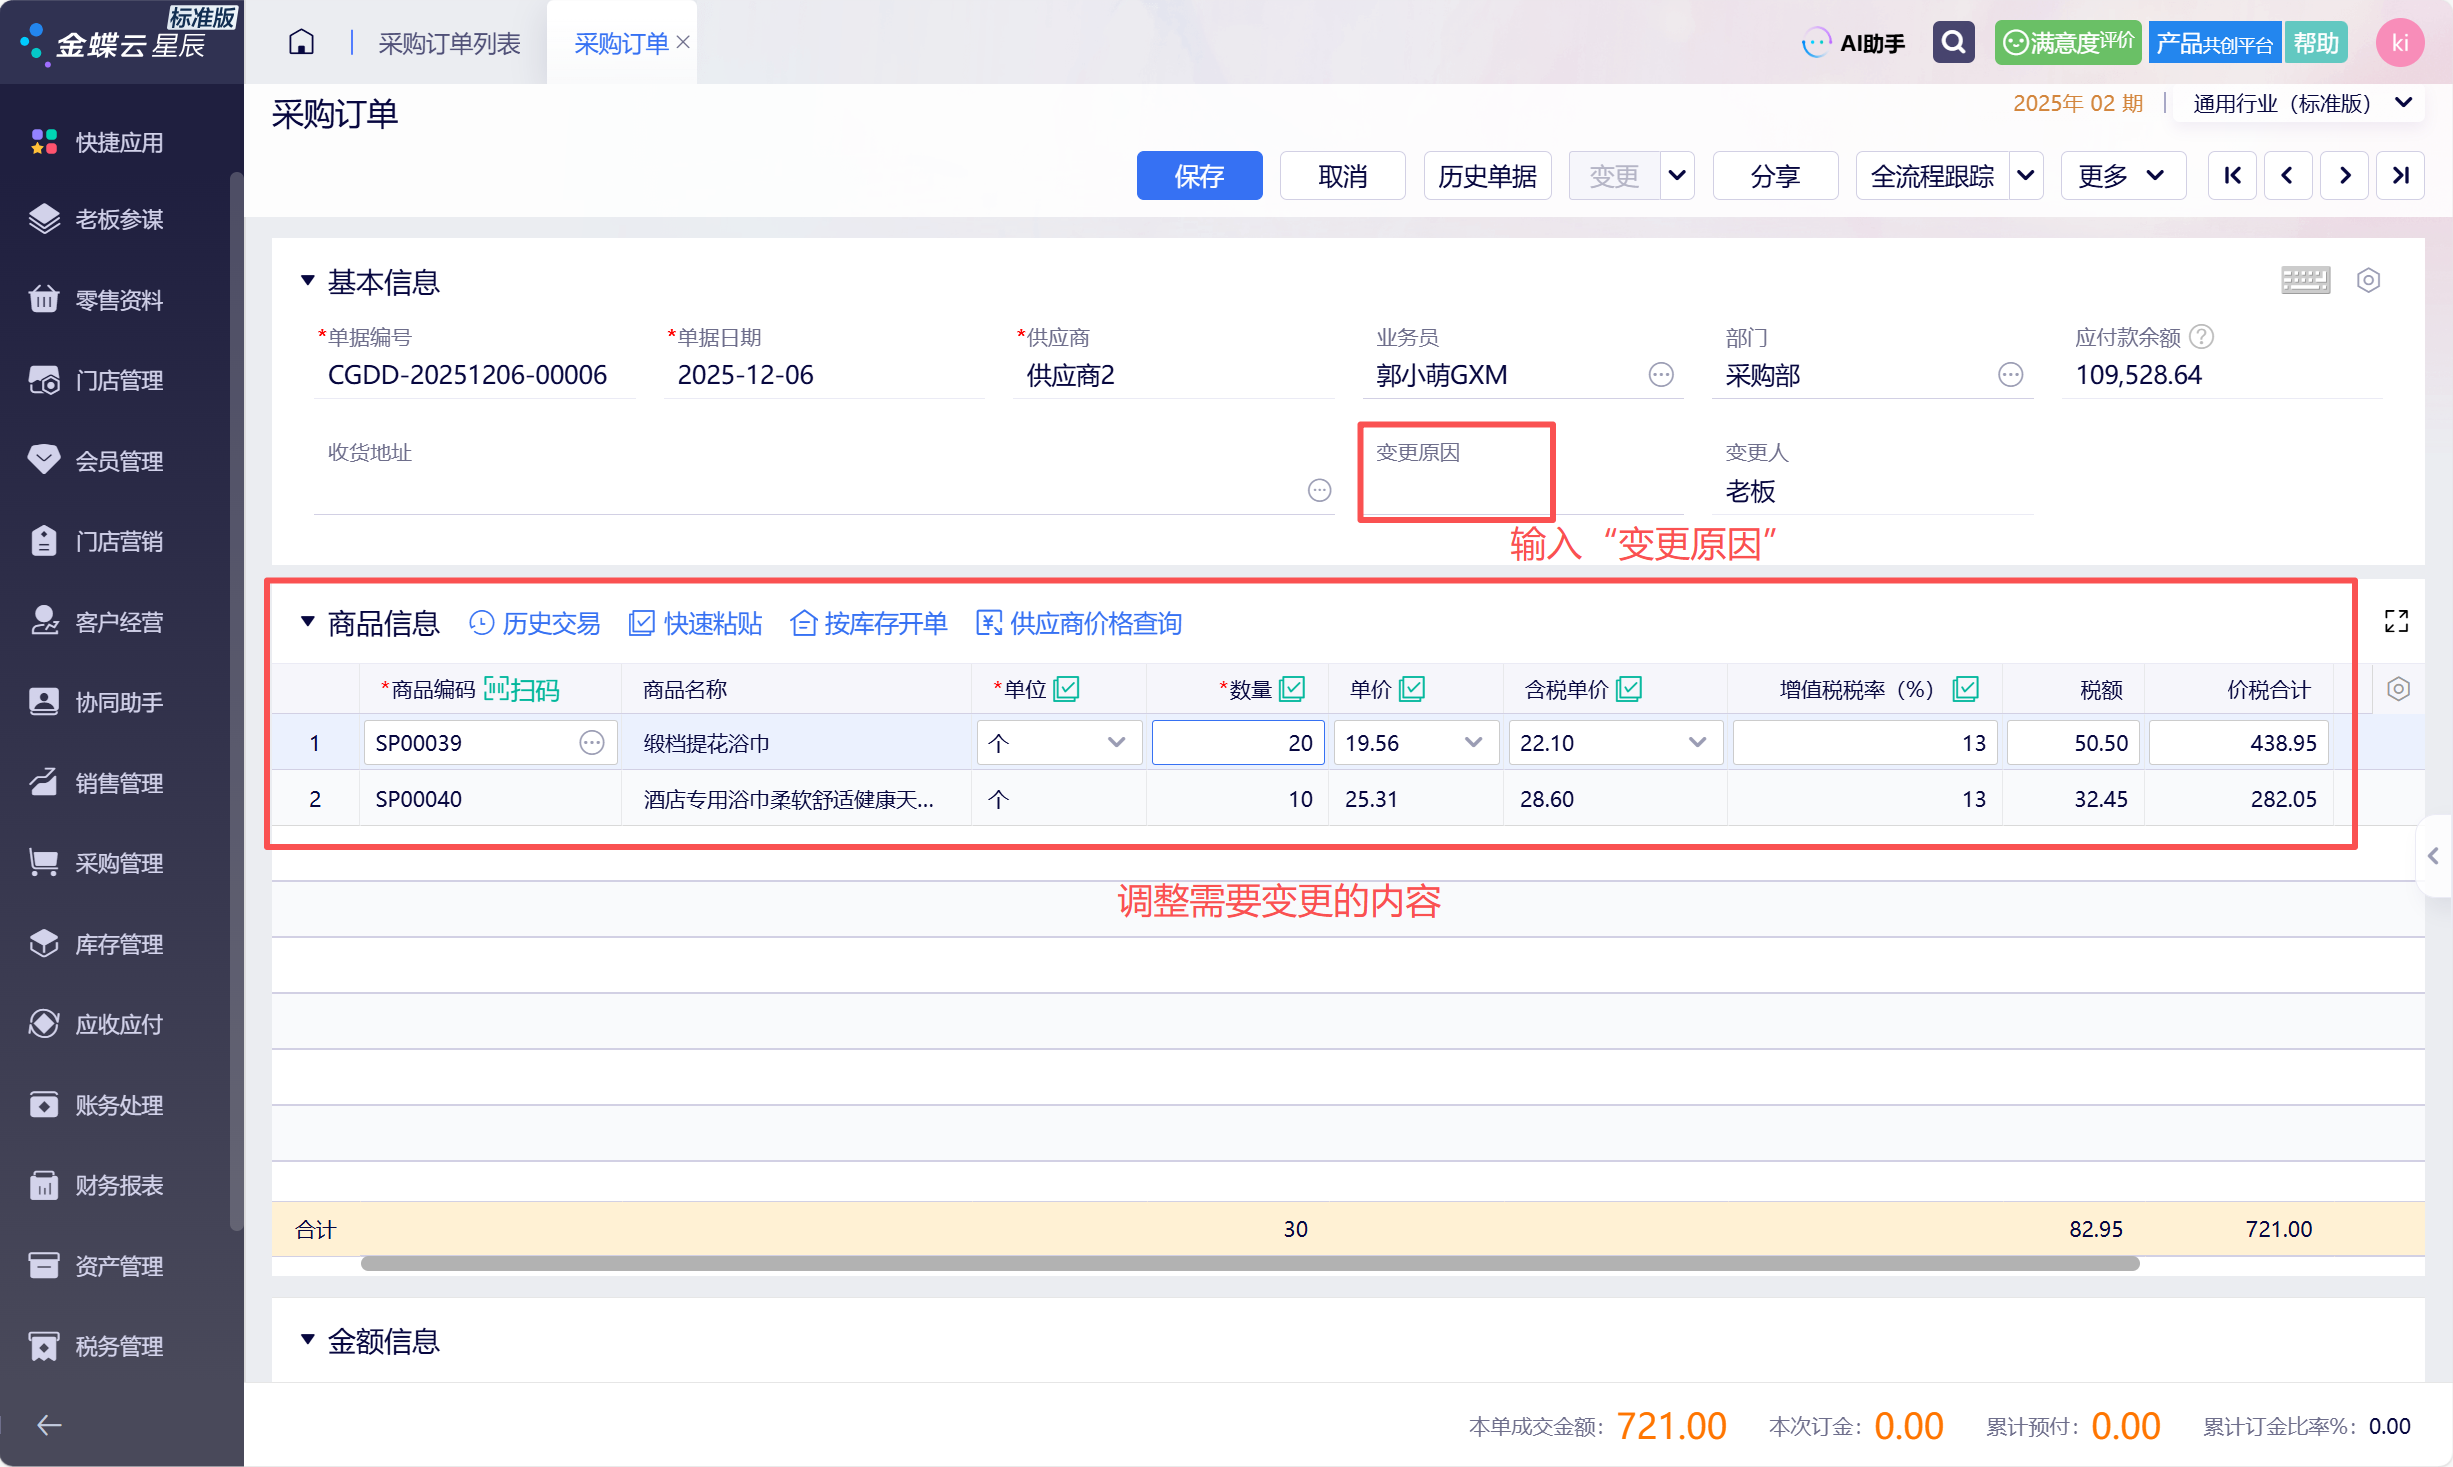
Task: Open settings gear for product table columns
Action: pyautogui.click(x=2397, y=689)
